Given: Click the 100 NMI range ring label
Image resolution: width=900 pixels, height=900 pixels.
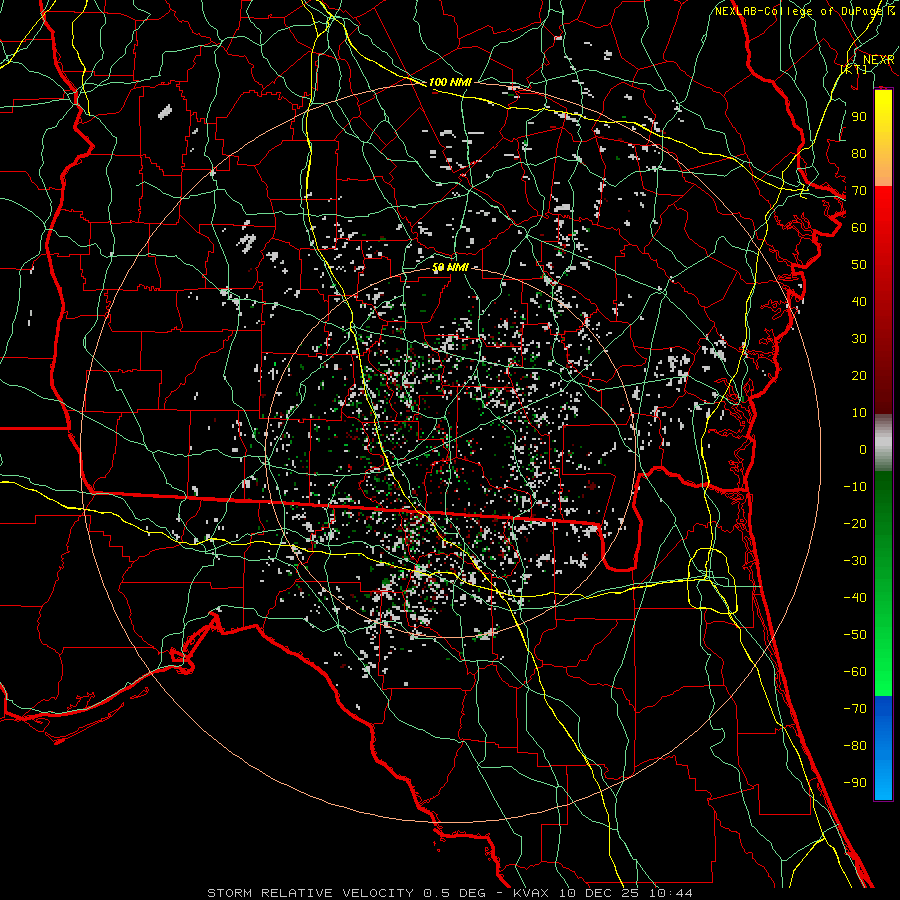Looking at the screenshot, I should point(450,82).
